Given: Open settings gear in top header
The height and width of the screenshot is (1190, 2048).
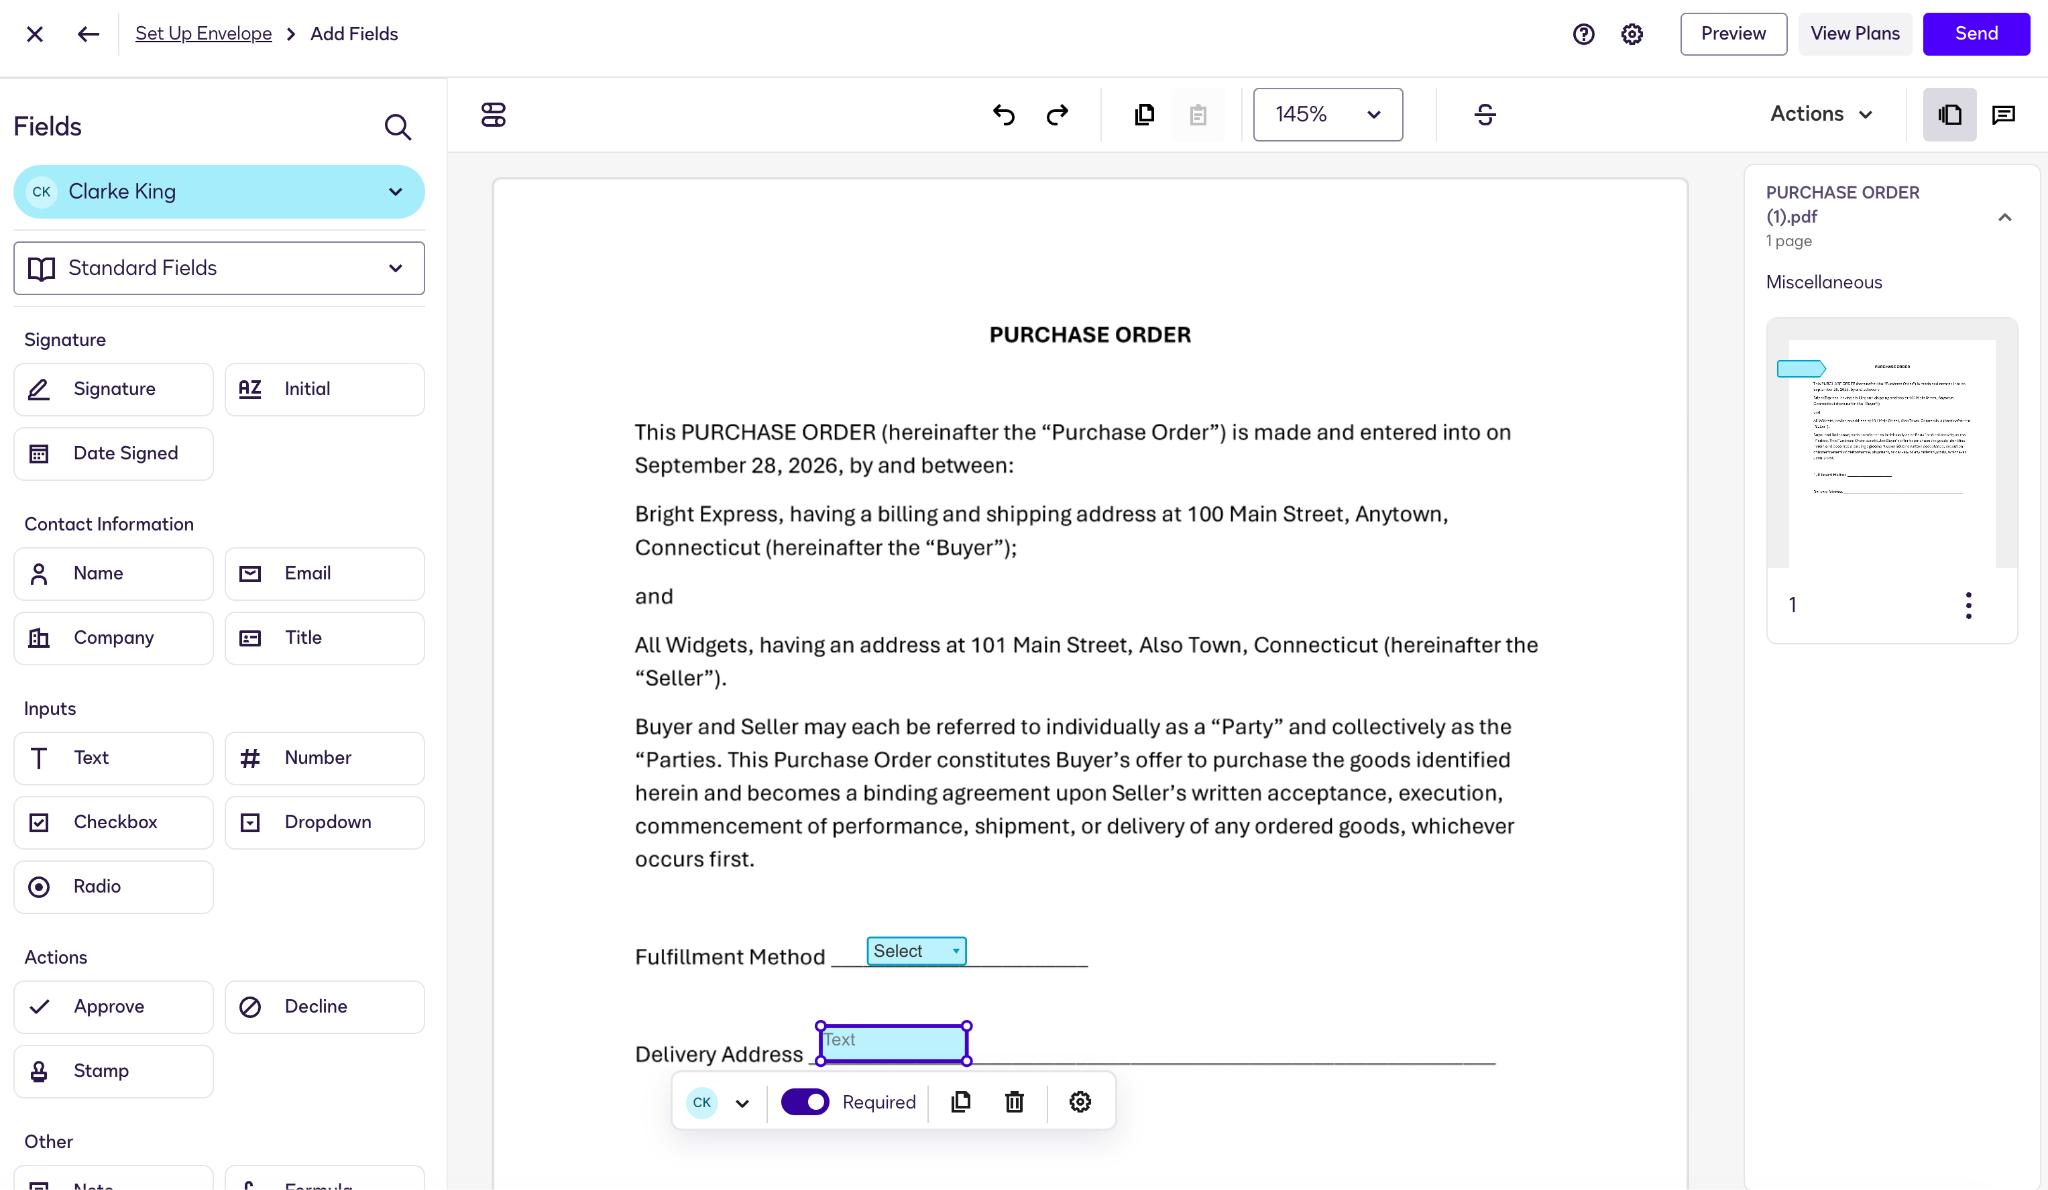Looking at the screenshot, I should click(1632, 34).
